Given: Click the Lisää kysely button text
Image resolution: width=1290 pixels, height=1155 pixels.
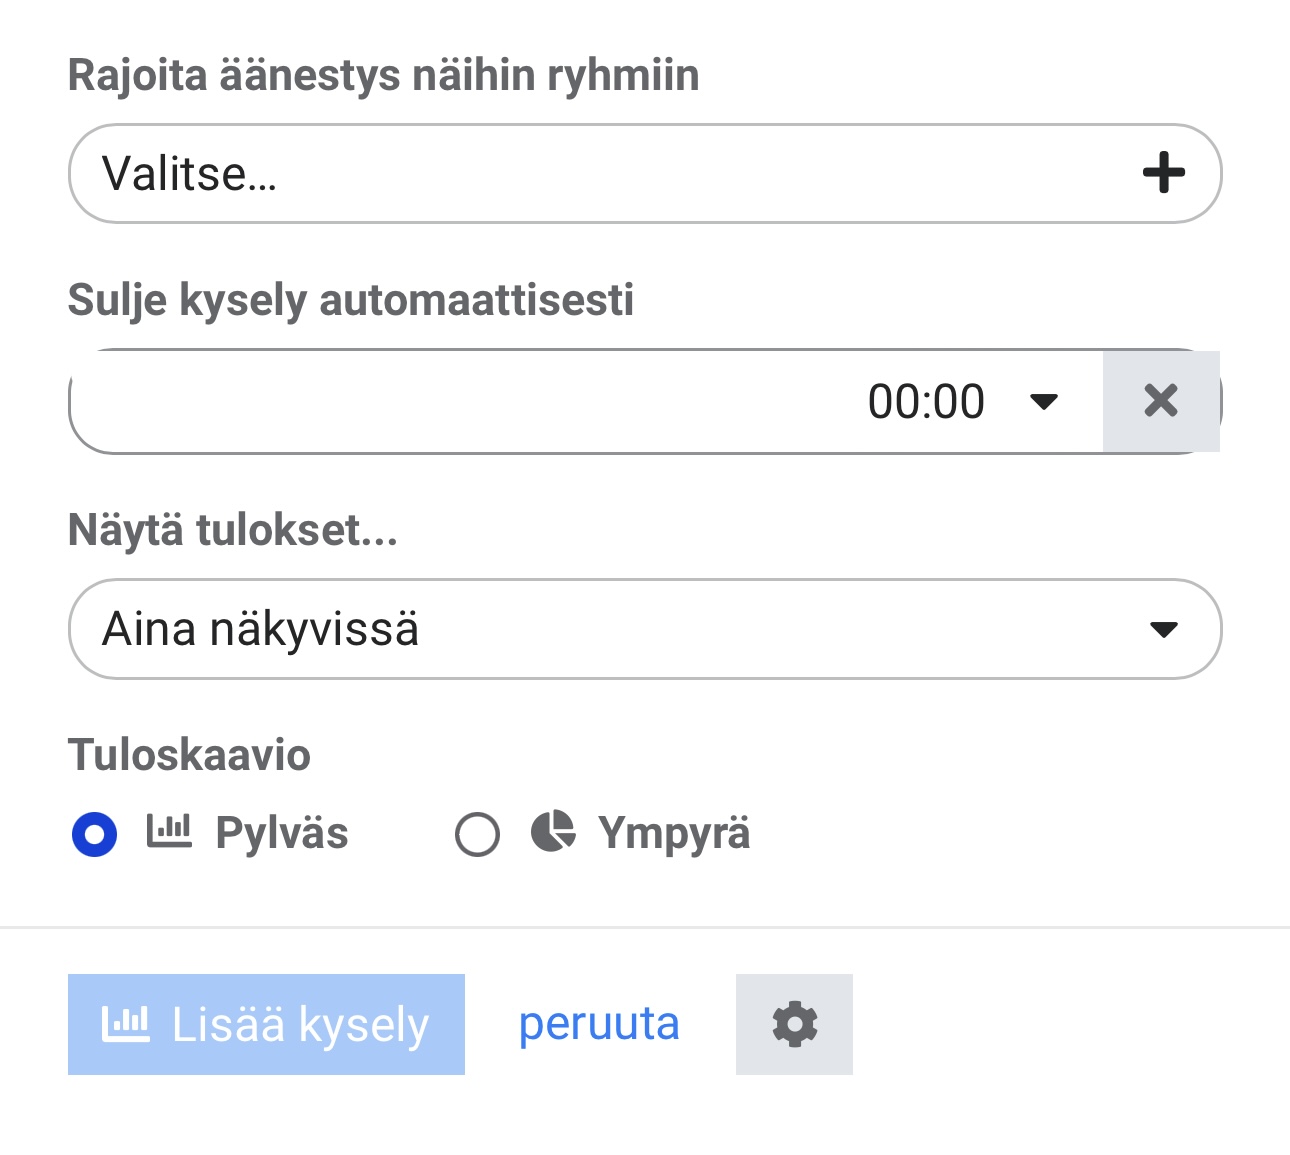Looking at the screenshot, I should (x=300, y=1025).
